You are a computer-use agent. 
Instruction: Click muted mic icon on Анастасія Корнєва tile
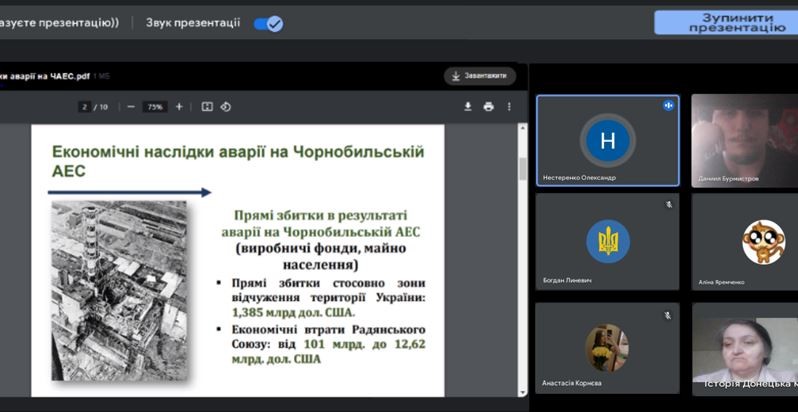(x=668, y=315)
